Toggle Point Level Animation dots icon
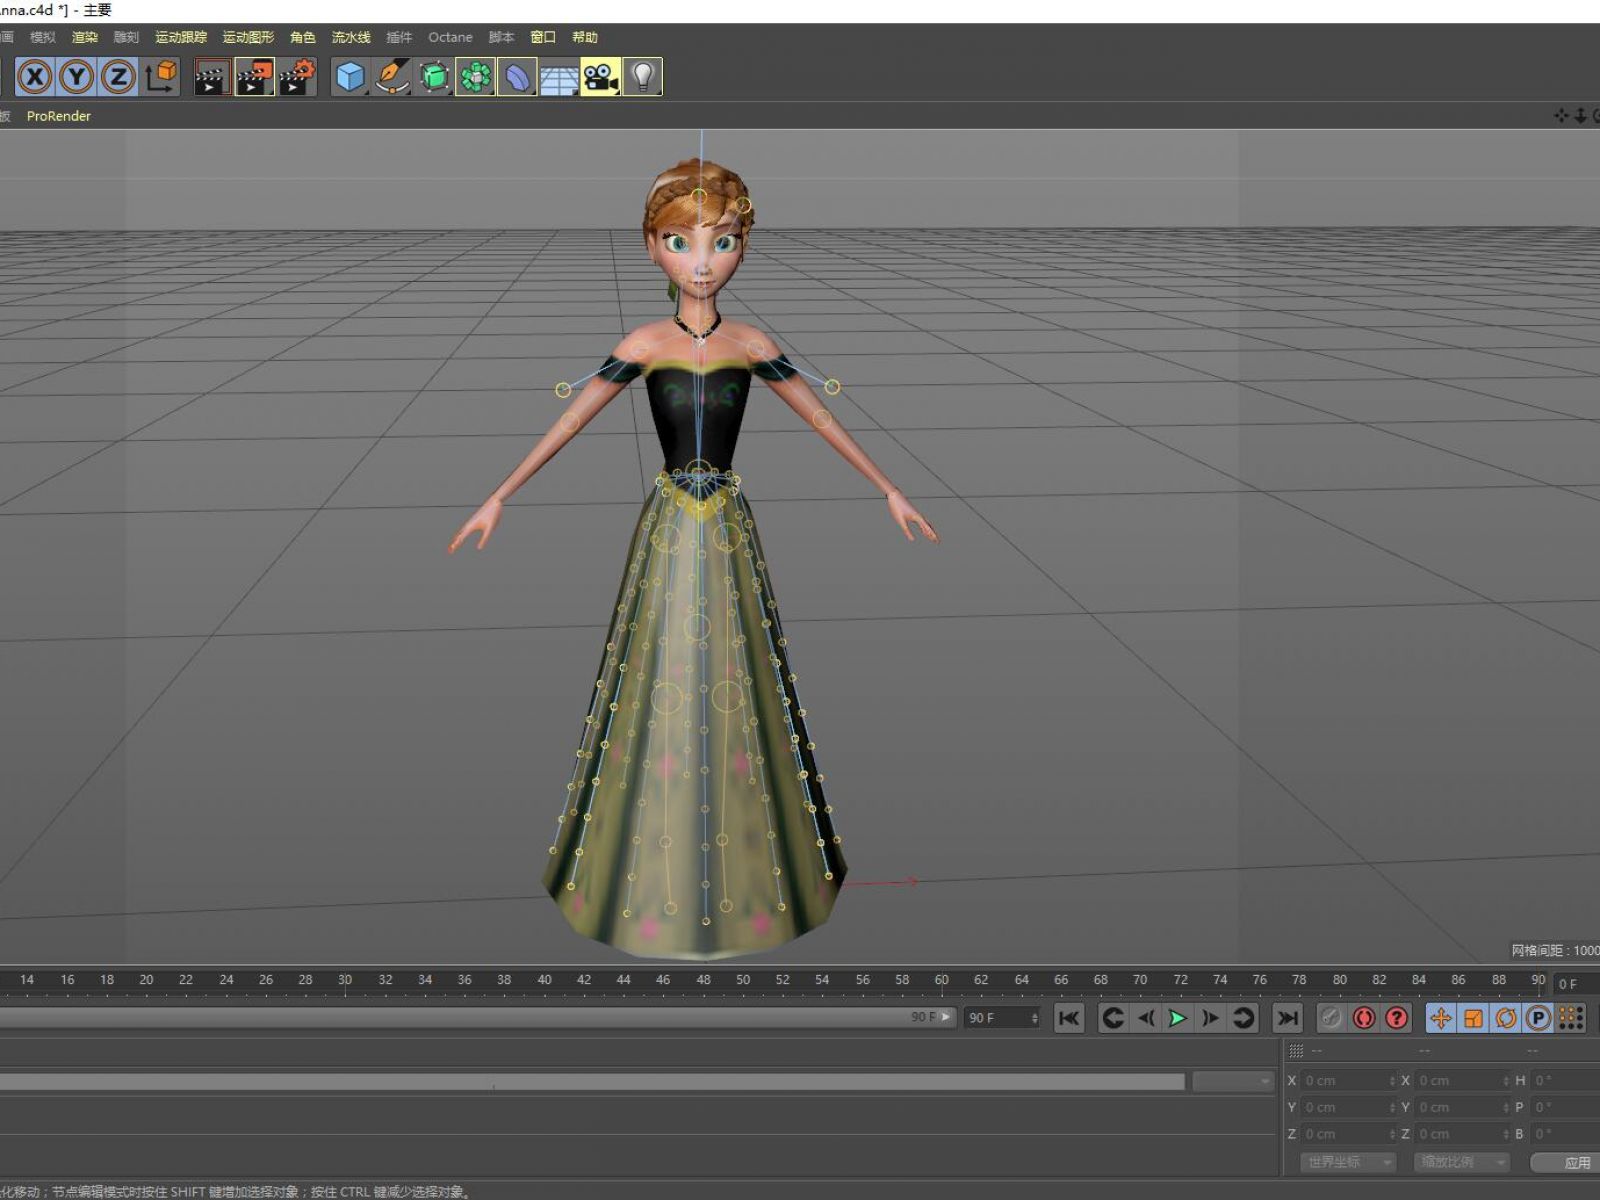 1571,1018
